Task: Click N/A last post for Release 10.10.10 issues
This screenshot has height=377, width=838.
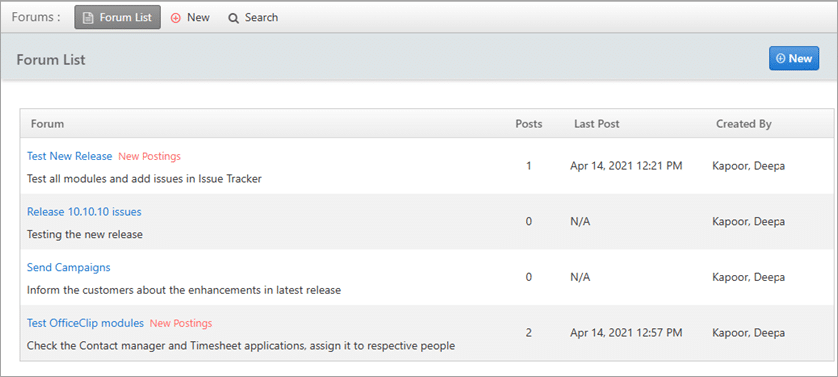Action: 580,221
